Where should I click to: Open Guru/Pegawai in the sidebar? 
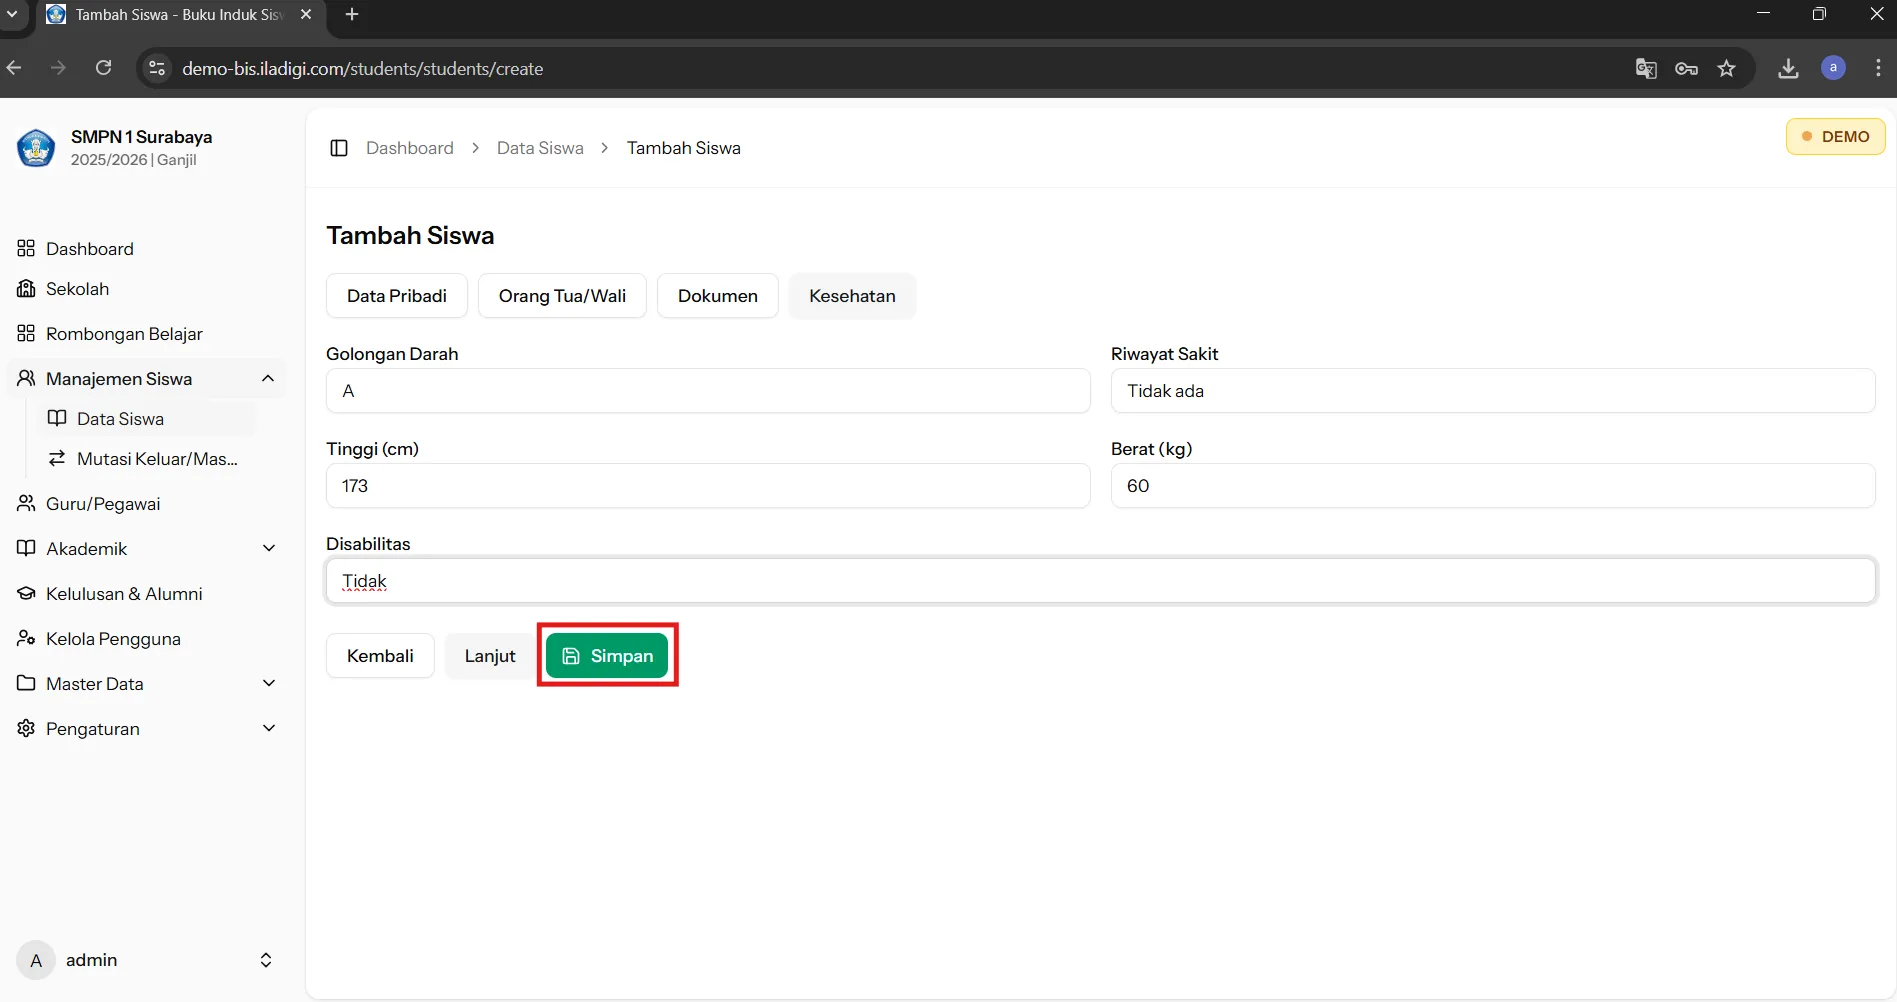103,504
